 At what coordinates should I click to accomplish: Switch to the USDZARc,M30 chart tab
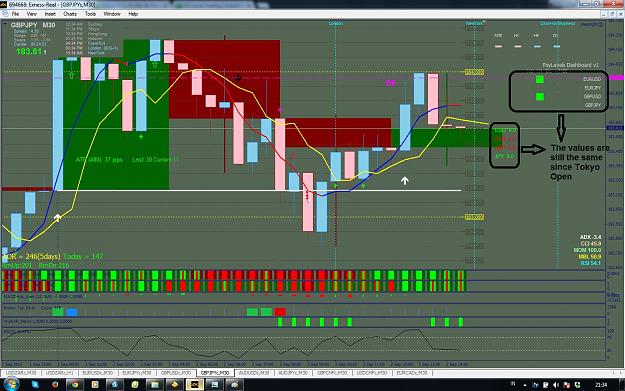pyautogui.click(x=21, y=373)
